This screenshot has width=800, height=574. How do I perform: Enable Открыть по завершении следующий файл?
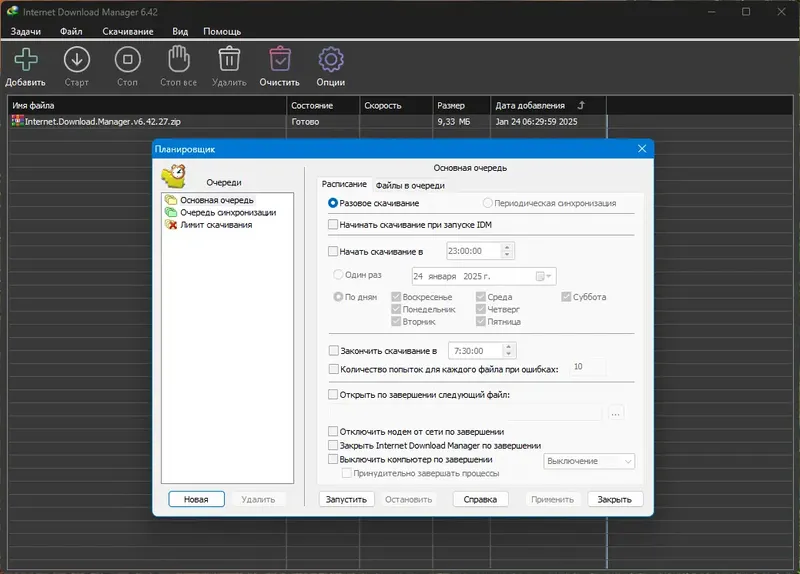333,394
